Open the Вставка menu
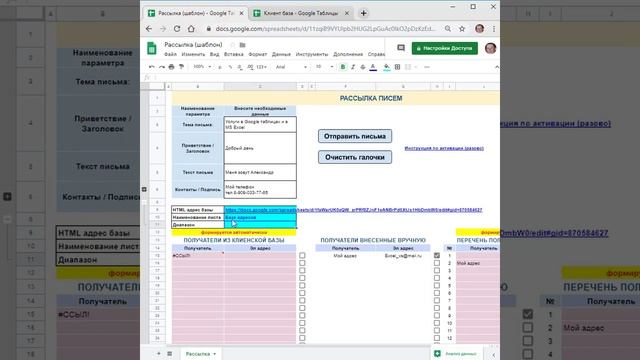 [234, 54]
